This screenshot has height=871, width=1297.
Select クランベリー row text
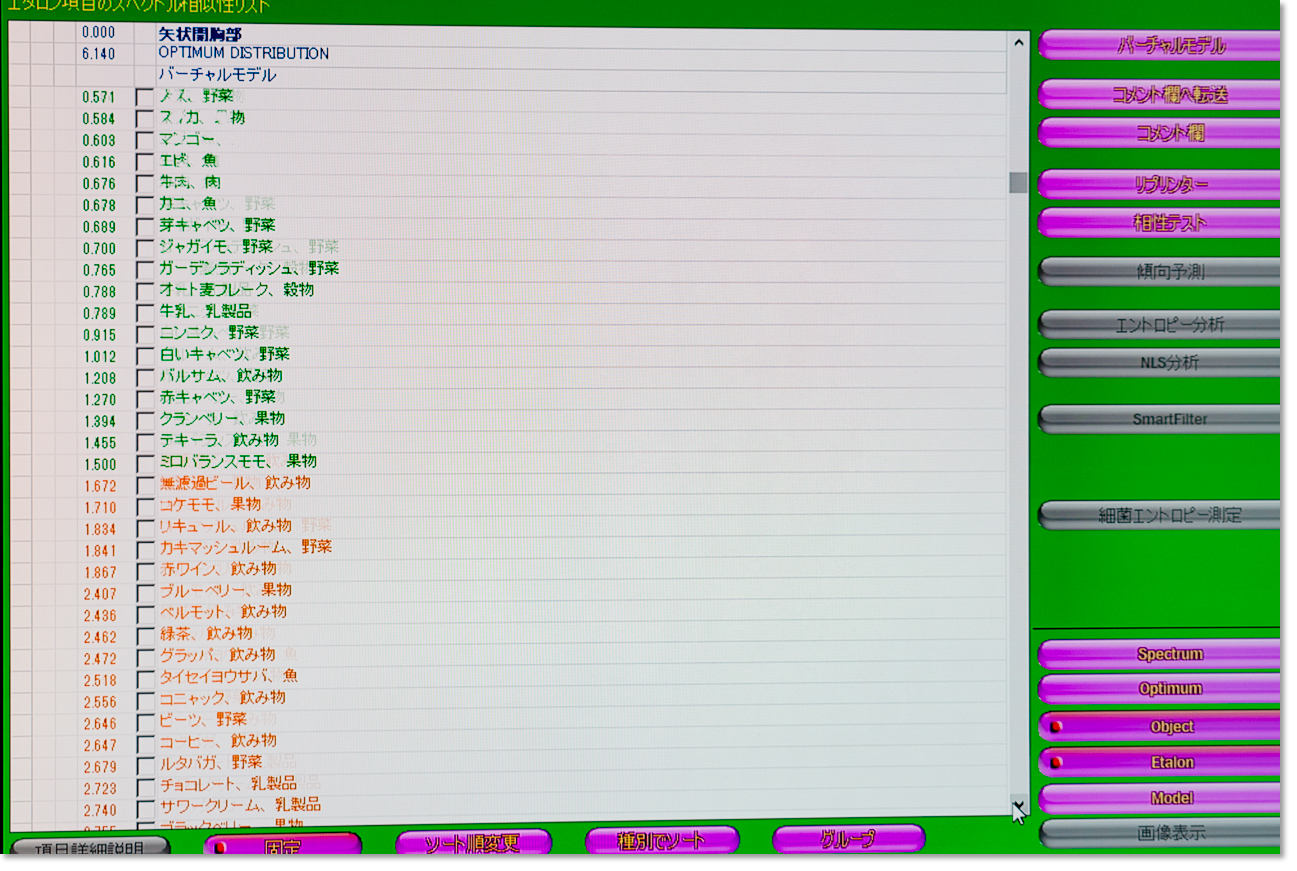click(223, 419)
